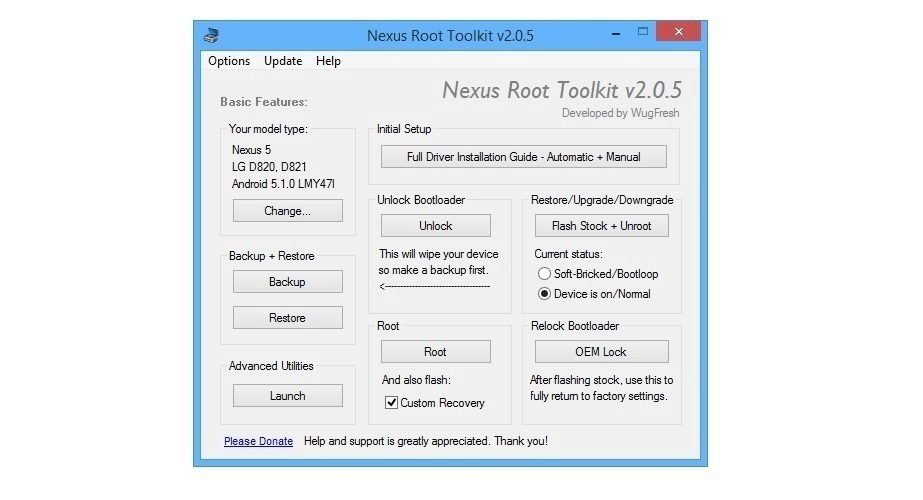923x500 pixels.
Task: Click the 'LG D820, D821' text
Action: pos(269,167)
